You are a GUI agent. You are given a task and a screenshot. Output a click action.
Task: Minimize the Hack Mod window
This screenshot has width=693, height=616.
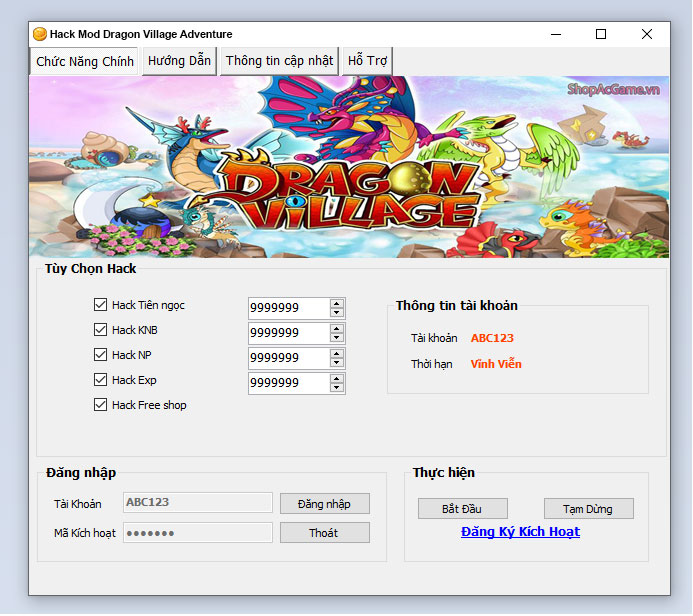click(556, 34)
